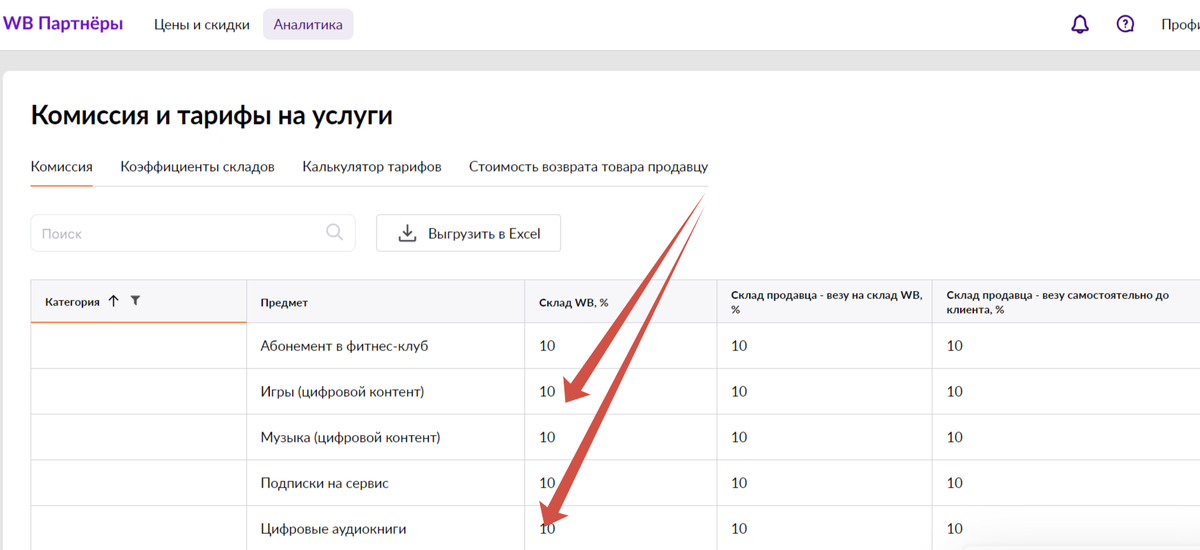Click везу на склад WB value for Игры
This screenshot has height=550, width=1200.
pos(739,392)
